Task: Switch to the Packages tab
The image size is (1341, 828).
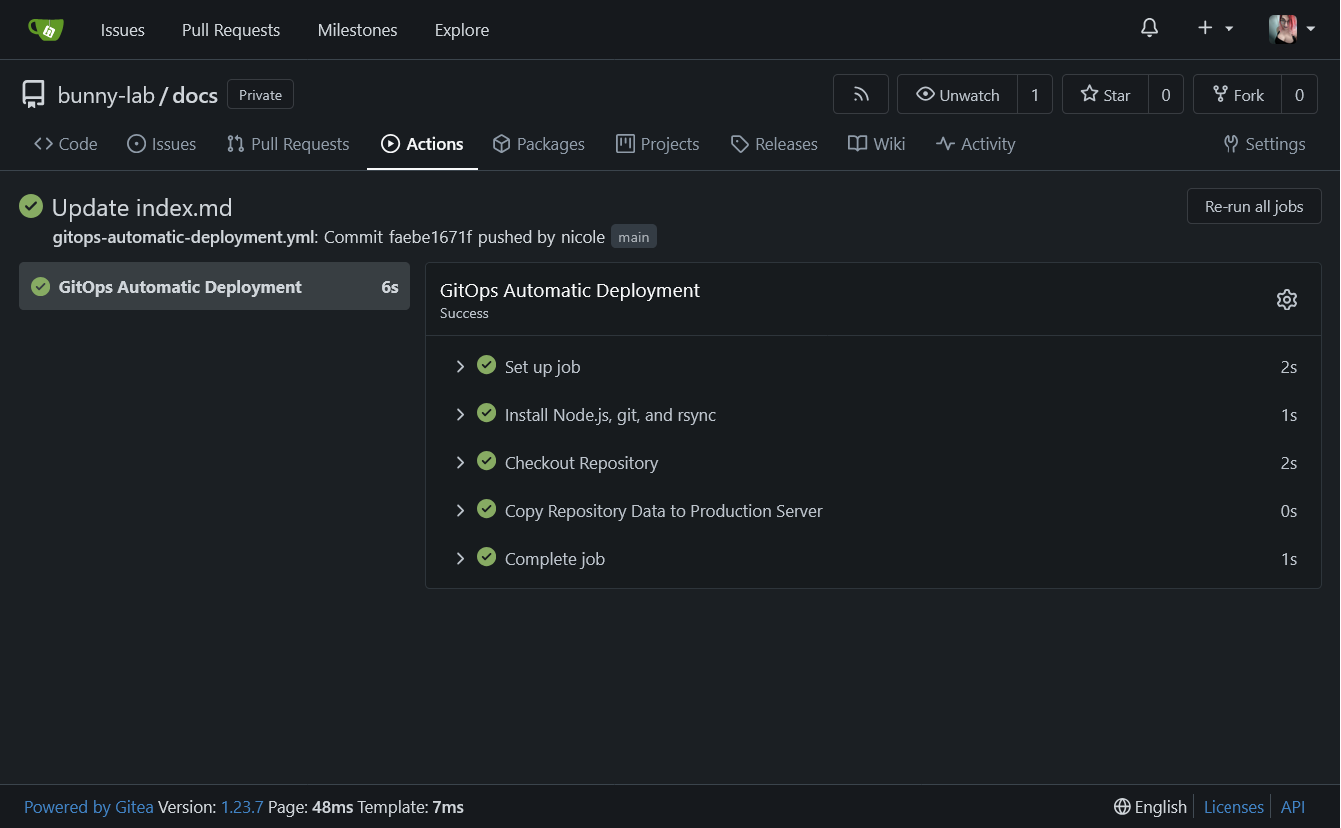Action: coord(538,143)
